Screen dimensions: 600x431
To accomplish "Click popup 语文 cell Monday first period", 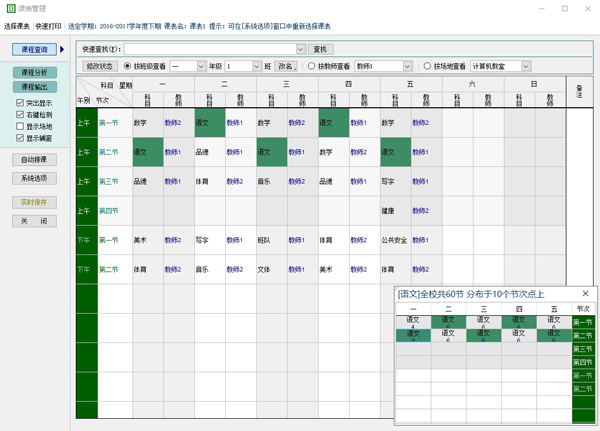I will [x=413, y=322].
